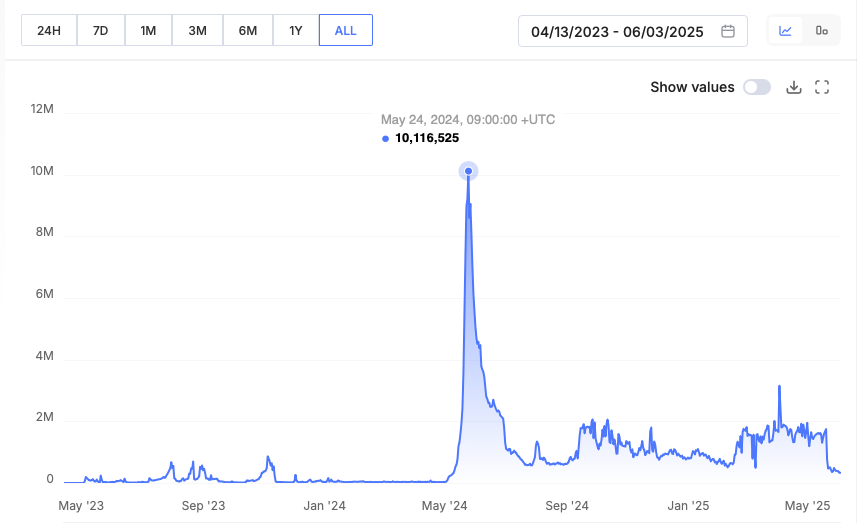The image size is (859, 523).
Task: Click the 2M y-axis label
Action: point(44,417)
